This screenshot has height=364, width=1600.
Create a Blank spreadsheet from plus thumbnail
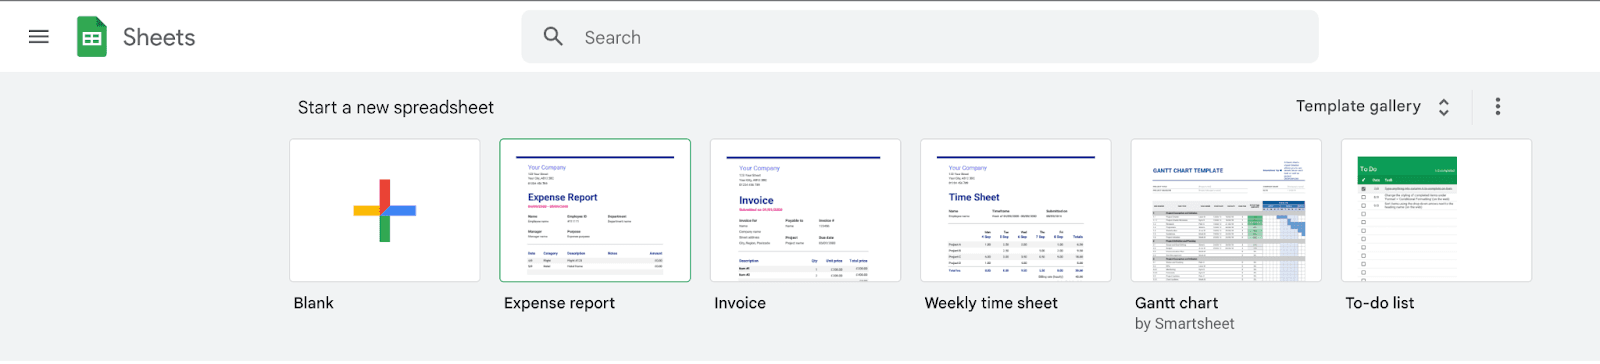[385, 210]
